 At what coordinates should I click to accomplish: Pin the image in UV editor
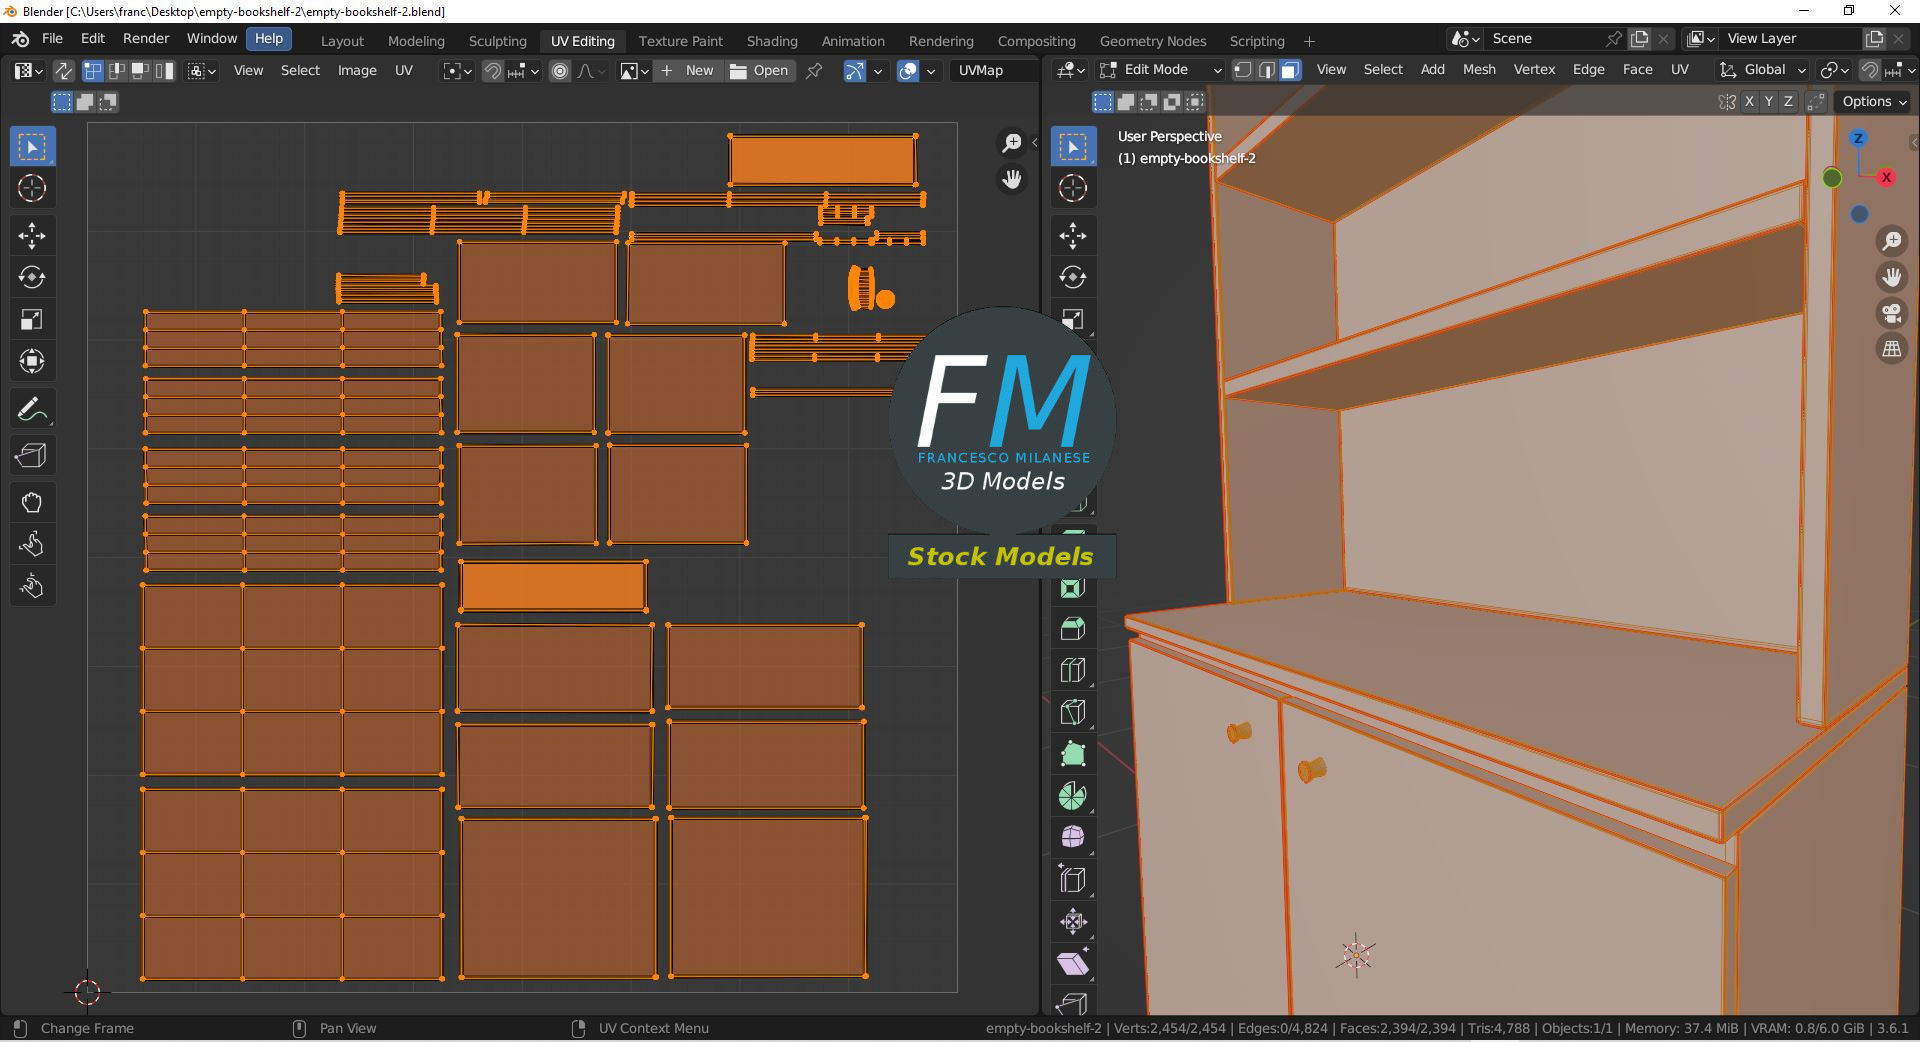[815, 71]
